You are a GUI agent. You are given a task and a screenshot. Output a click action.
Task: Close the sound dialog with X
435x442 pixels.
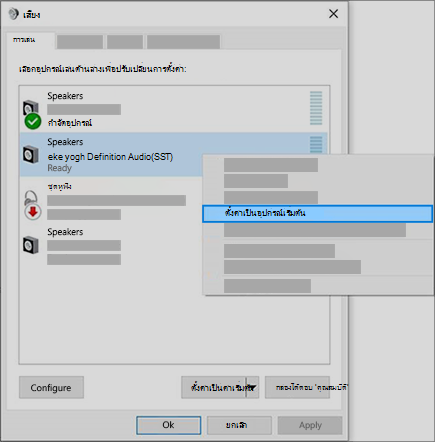[333, 14]
